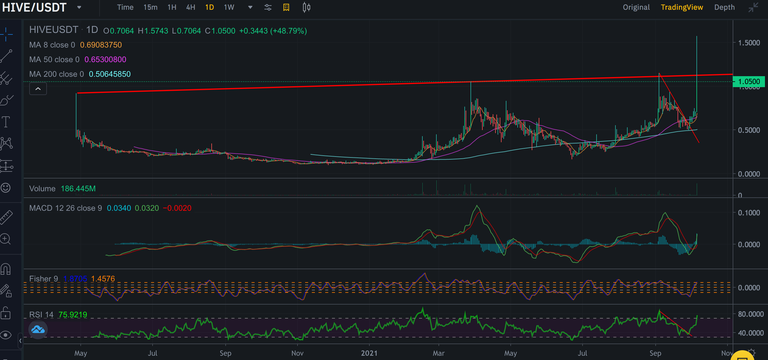Viewport: 768px width, 360px height.
Task: Click the Fisher 9 indicator label
Action: coord(43,279)
